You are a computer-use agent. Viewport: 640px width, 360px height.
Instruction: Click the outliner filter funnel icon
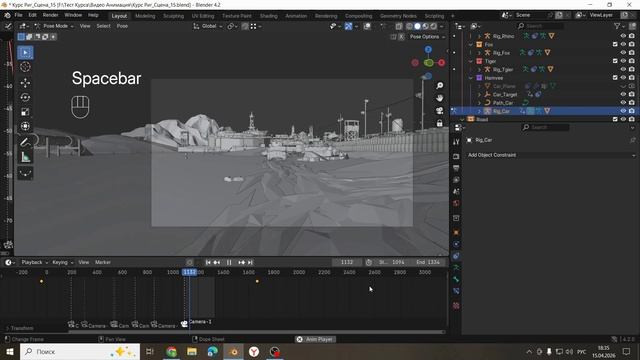[617, 26]
